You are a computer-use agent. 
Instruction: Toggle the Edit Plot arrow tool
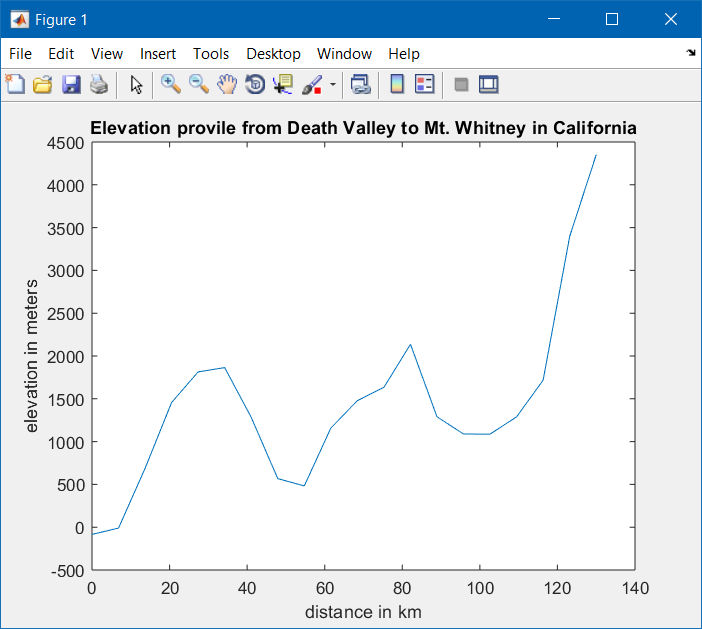[137, 85]
